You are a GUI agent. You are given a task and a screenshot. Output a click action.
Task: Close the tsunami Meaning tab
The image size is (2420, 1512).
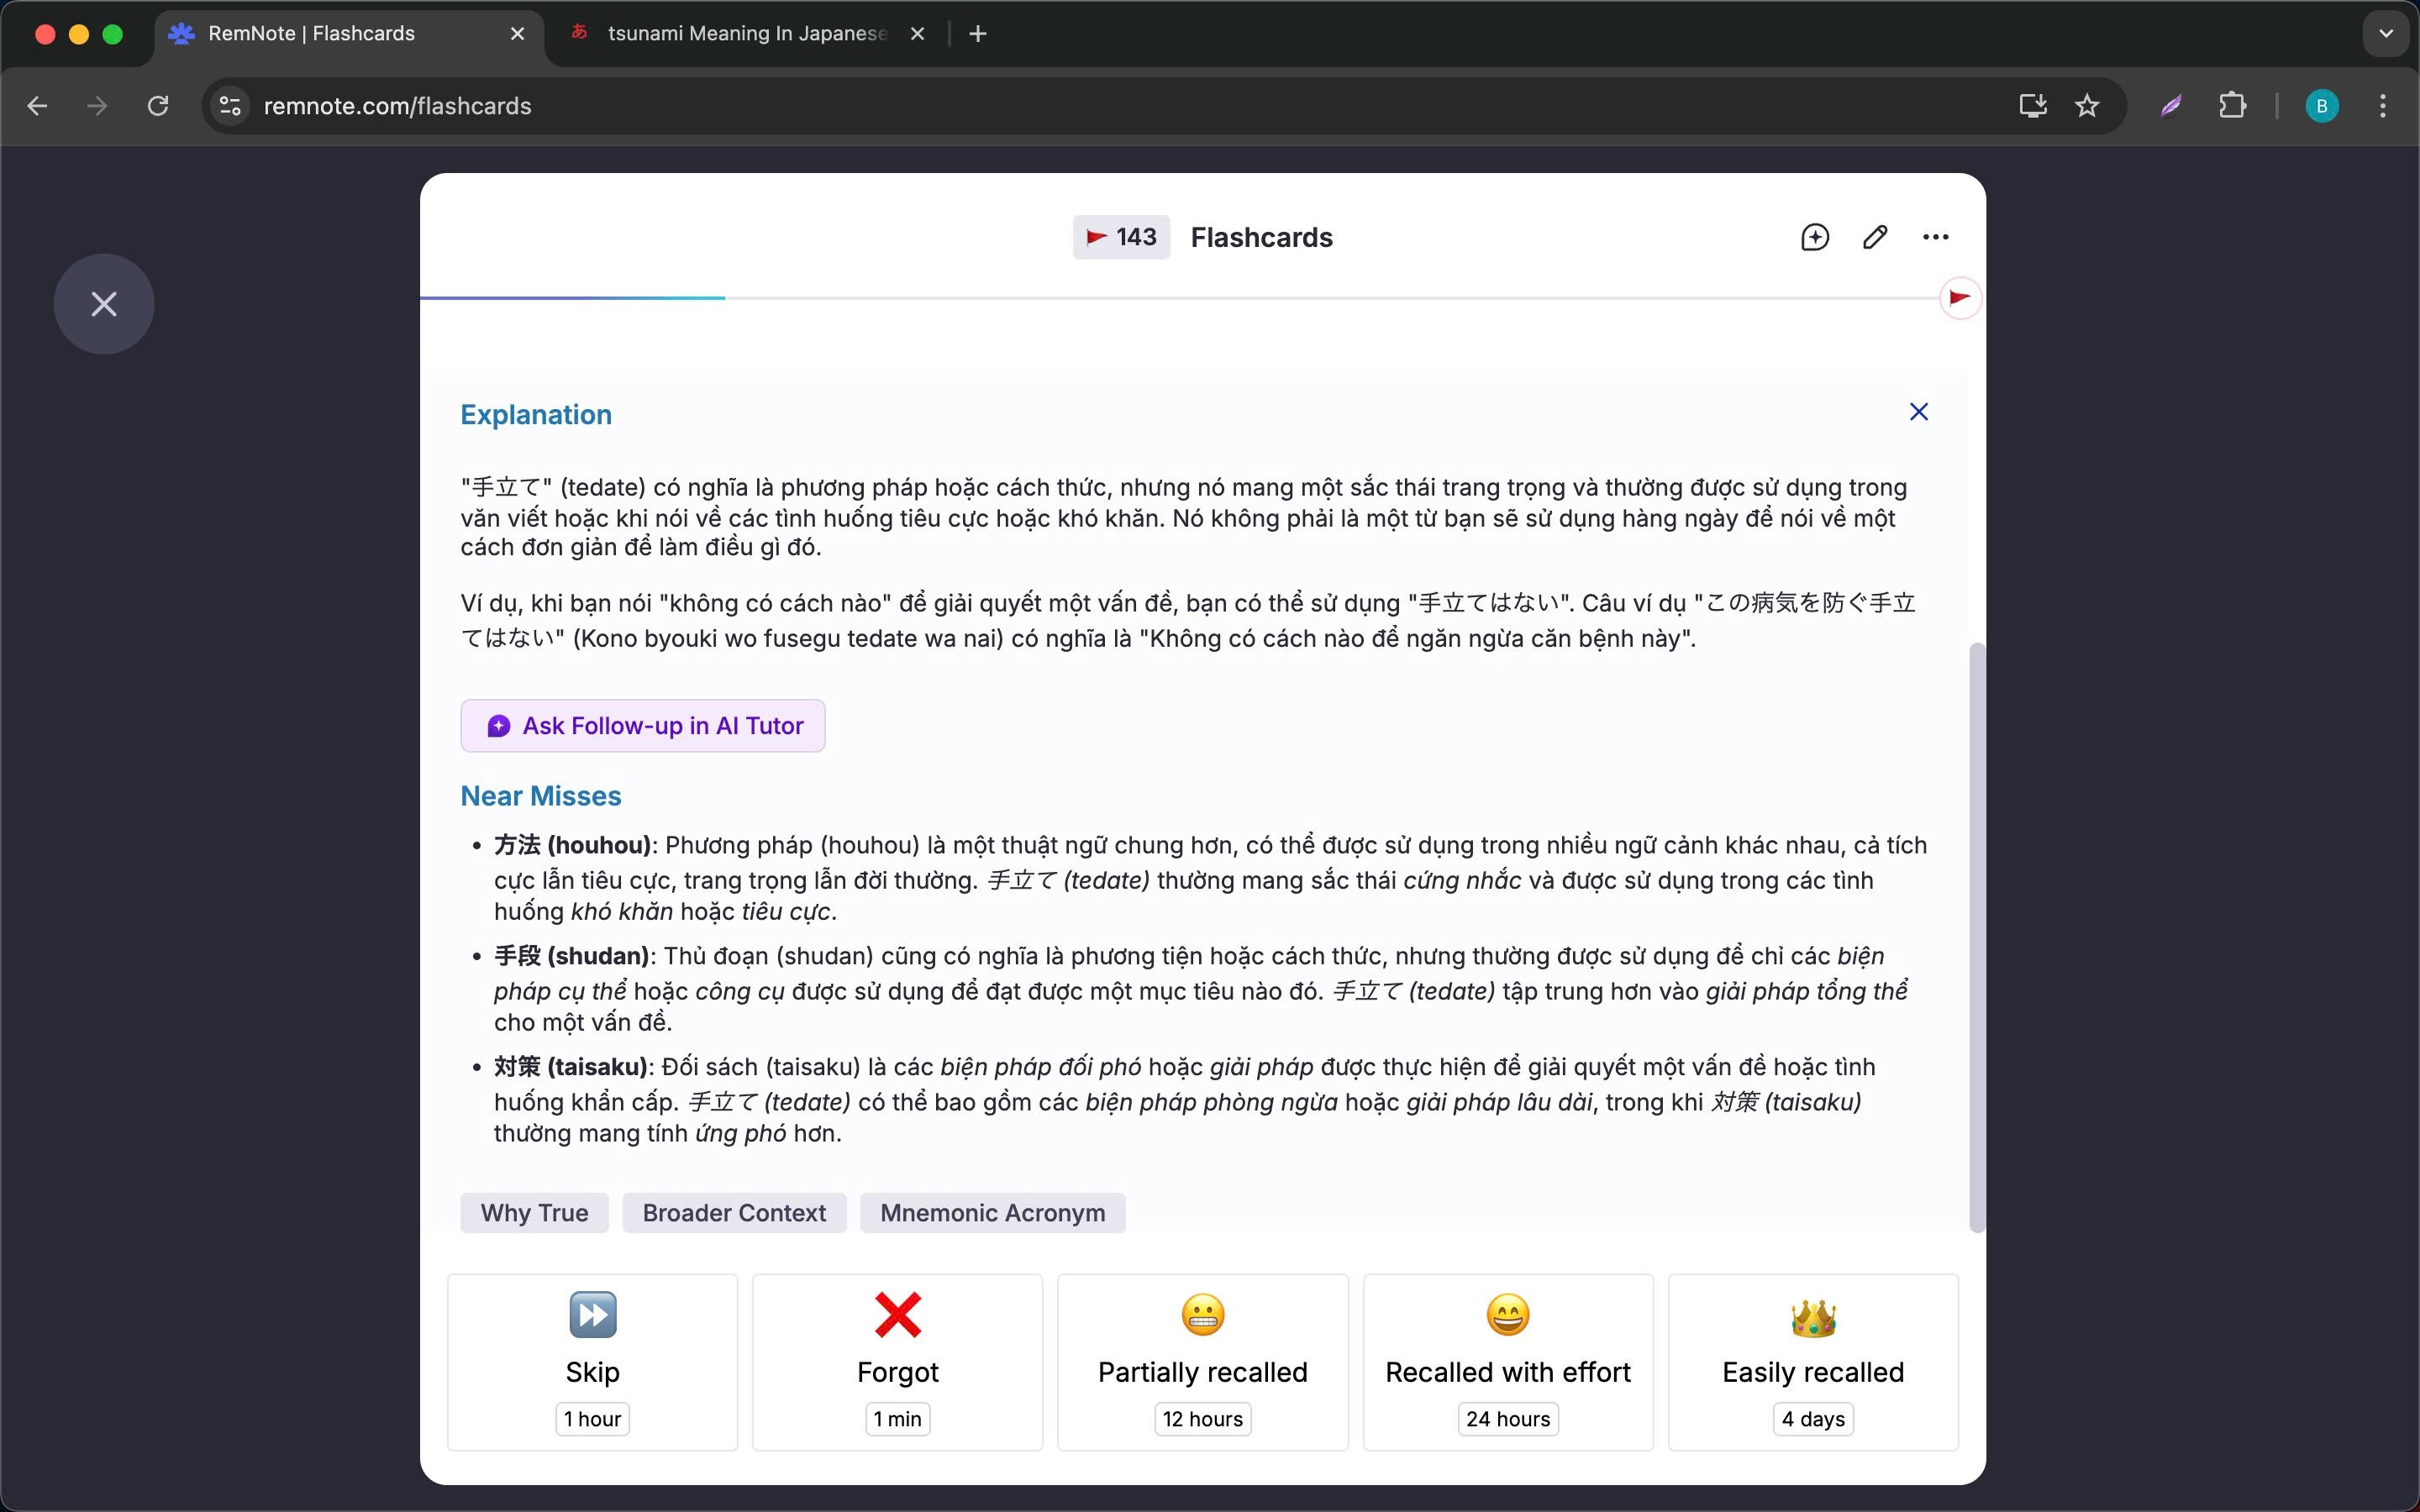click(917, 34)
